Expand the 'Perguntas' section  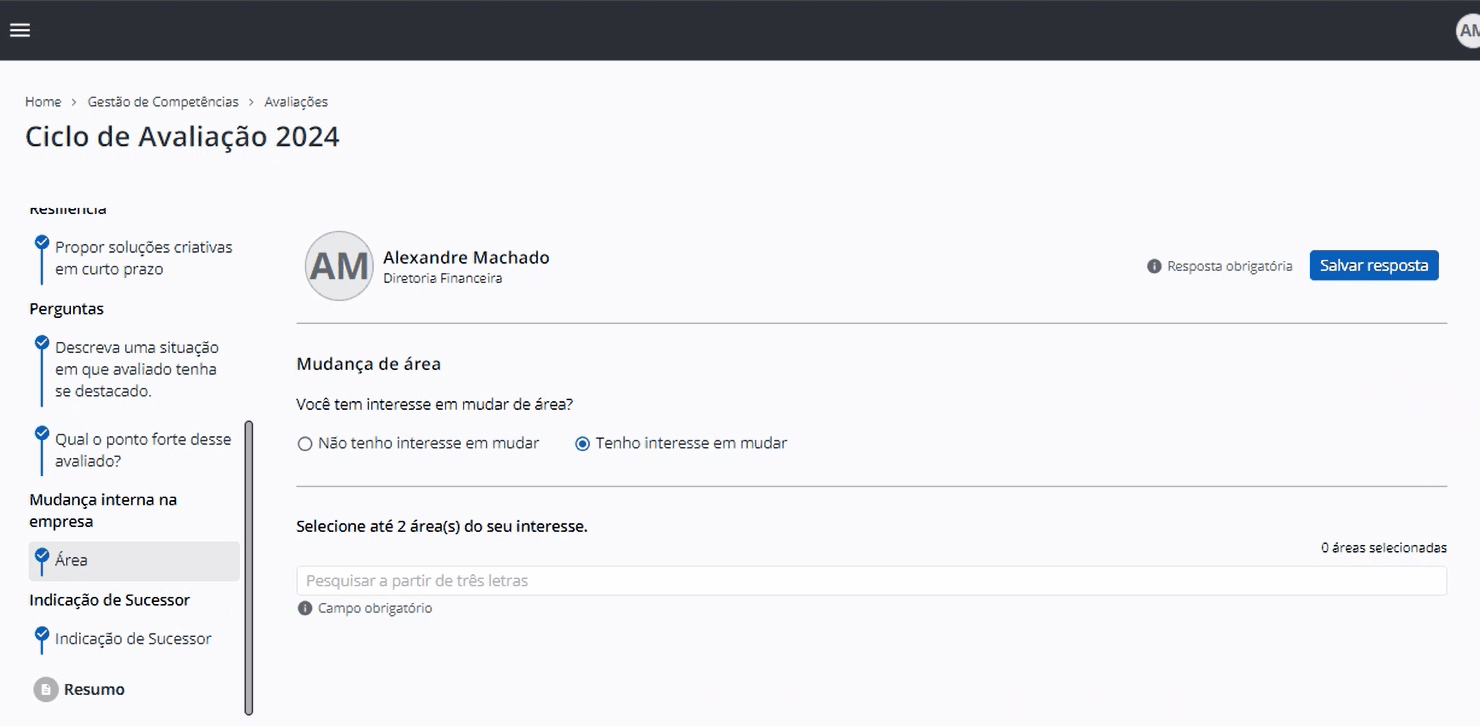click(66, 308)
